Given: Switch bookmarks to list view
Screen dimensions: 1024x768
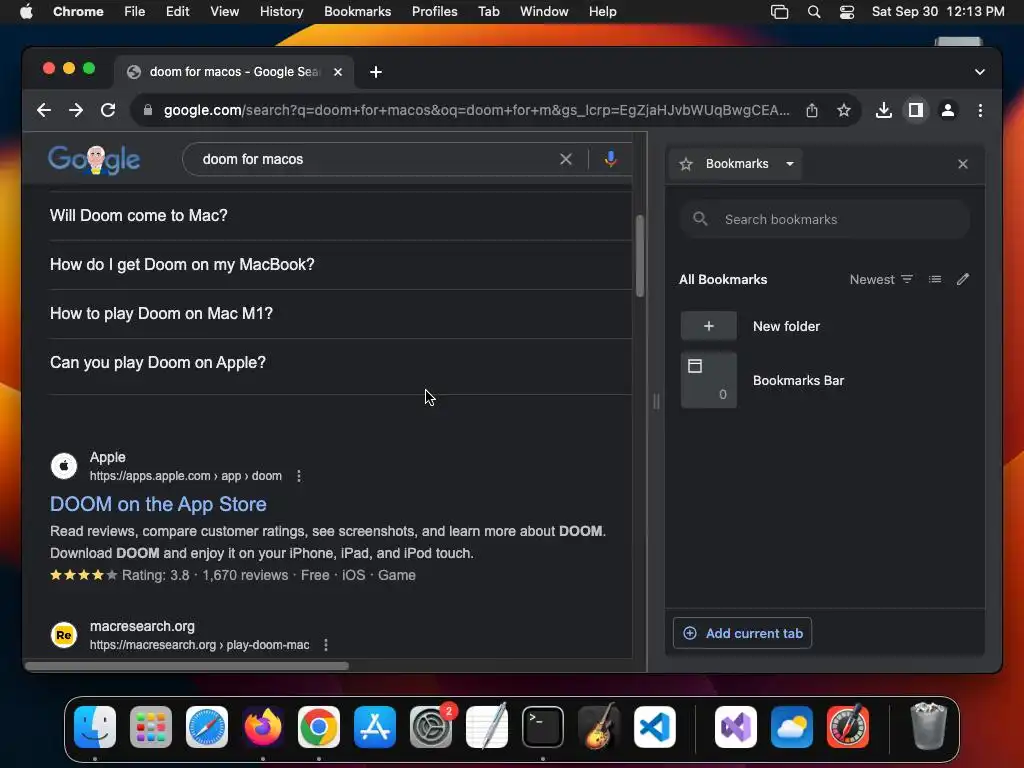Looking at the screenshot, I should pyautogui.click(x=935, y=280).
